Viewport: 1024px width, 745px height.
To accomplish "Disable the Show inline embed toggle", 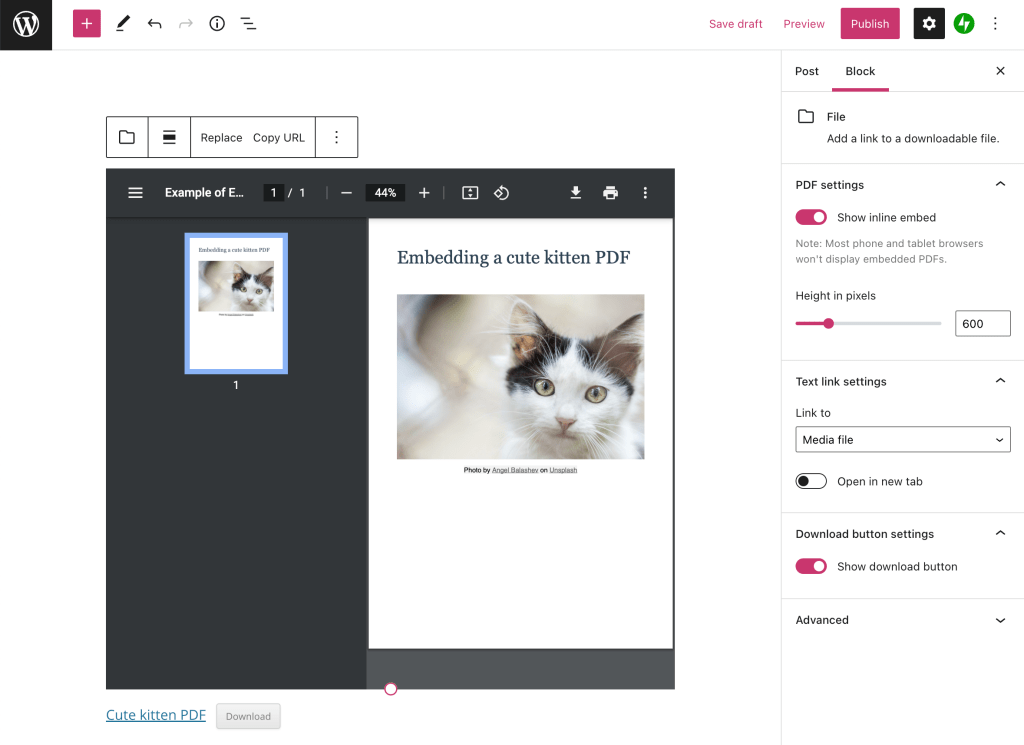I will point(811,217).
